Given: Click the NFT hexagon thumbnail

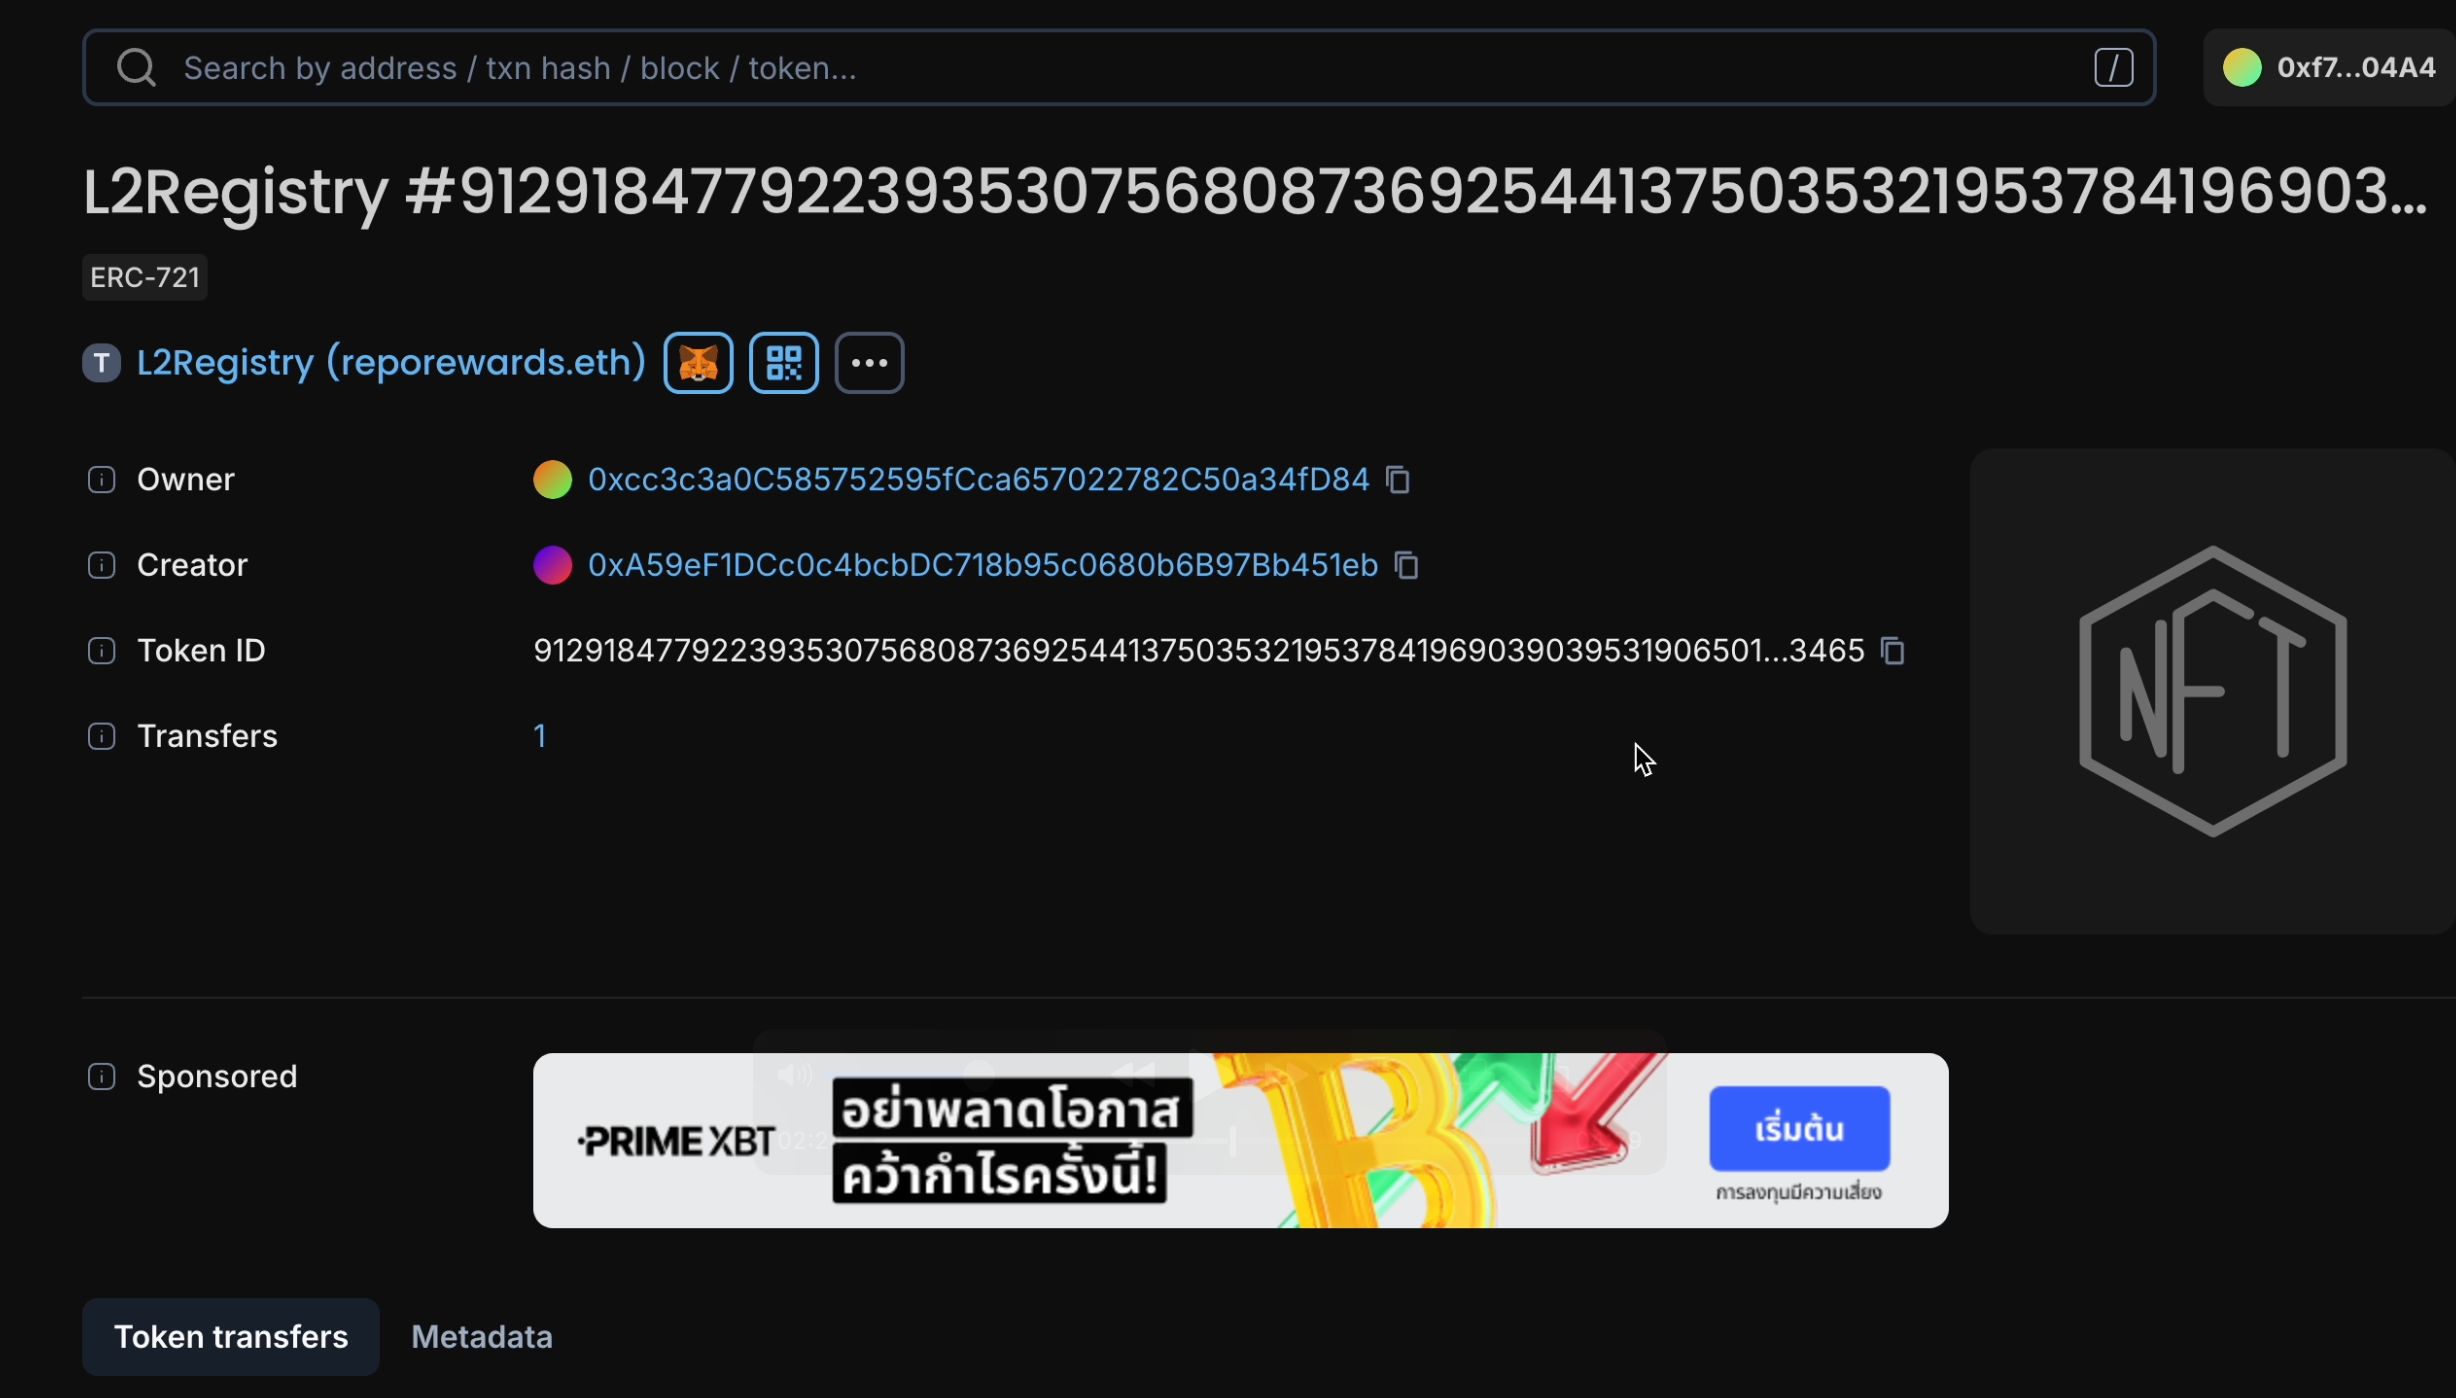Looking at the screenshot, I should [x=2213, y=690].
